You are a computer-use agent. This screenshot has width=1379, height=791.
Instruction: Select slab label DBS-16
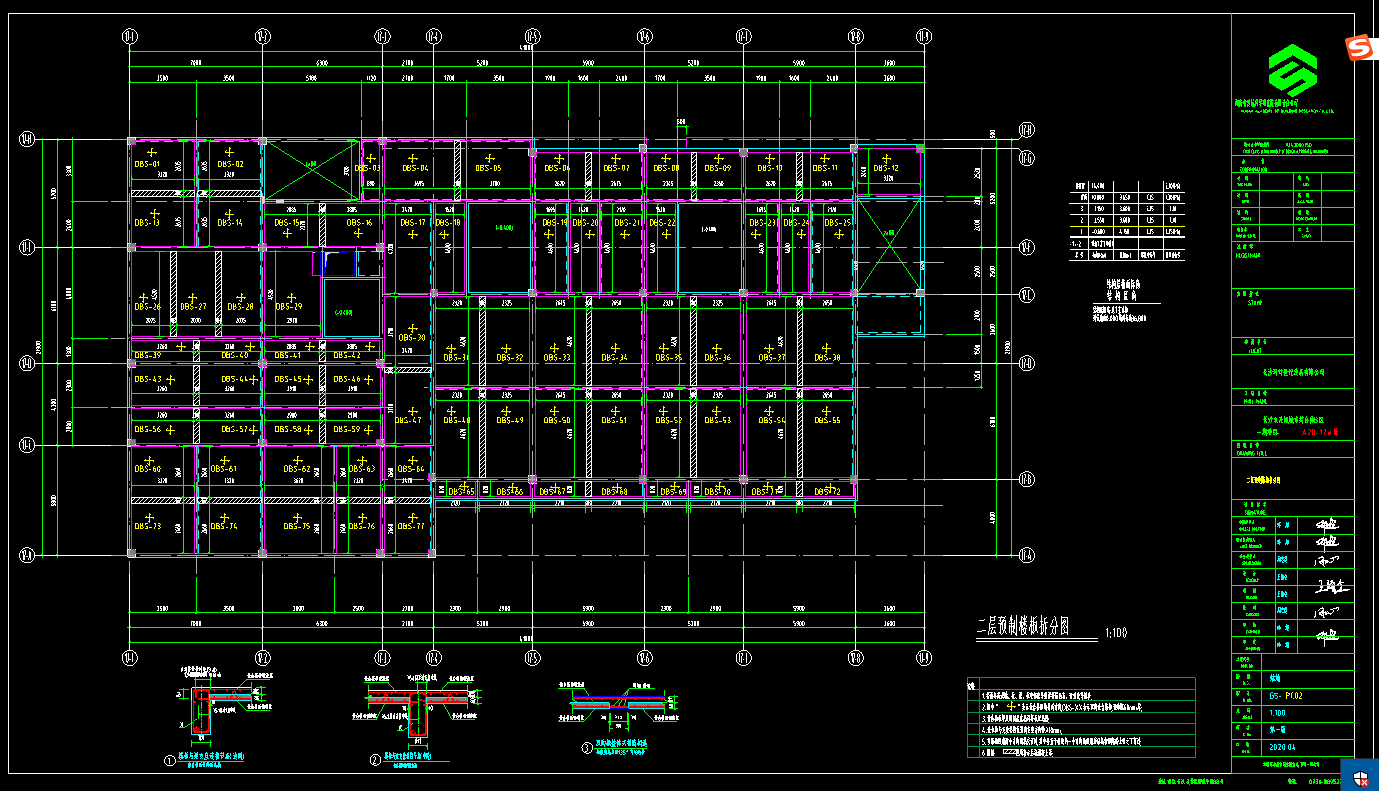pos(359,222)
